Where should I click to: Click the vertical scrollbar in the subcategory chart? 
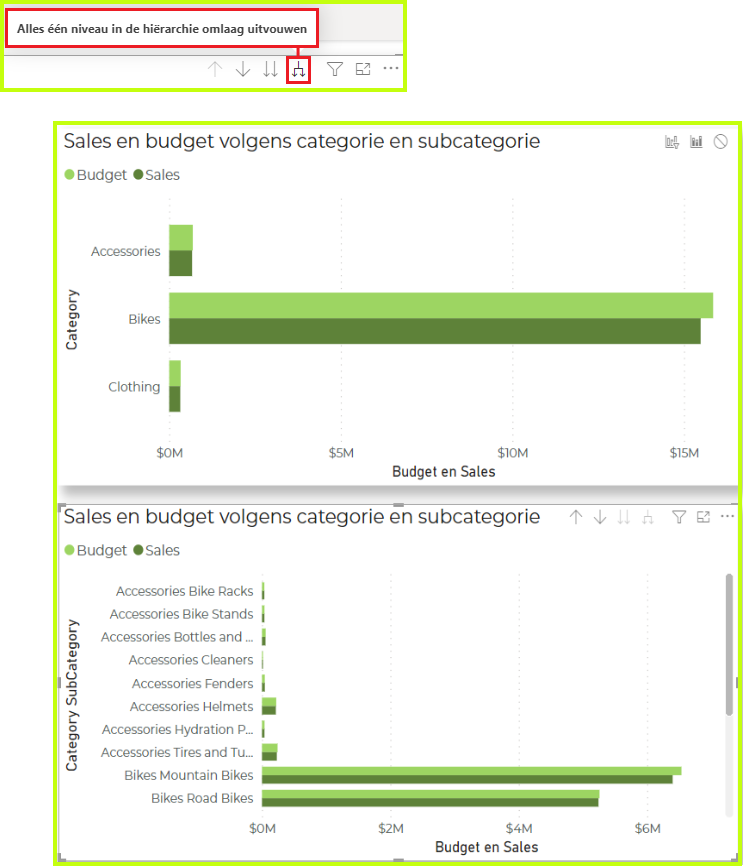729,645
